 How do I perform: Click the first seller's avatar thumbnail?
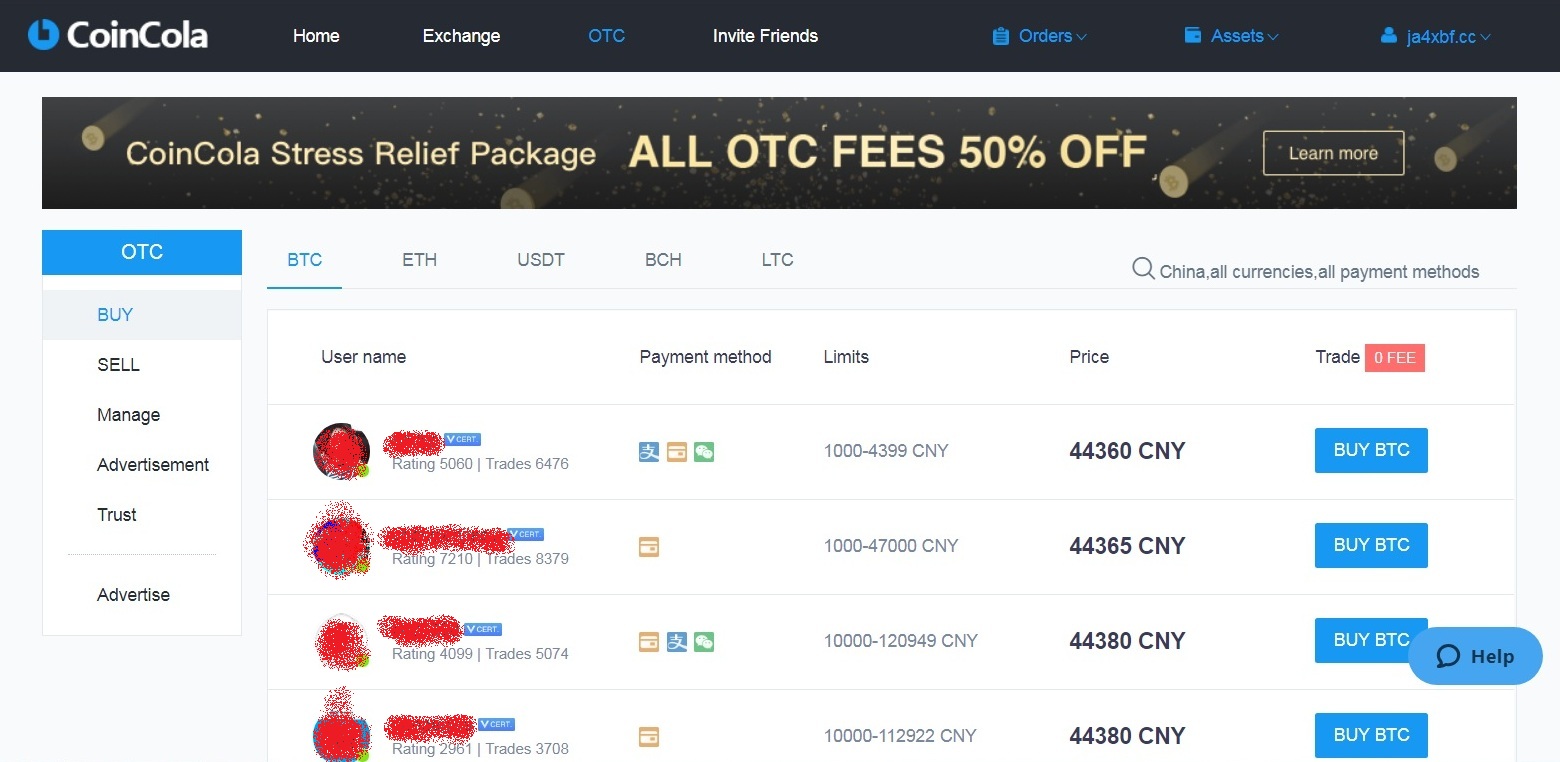coord(341,451)
